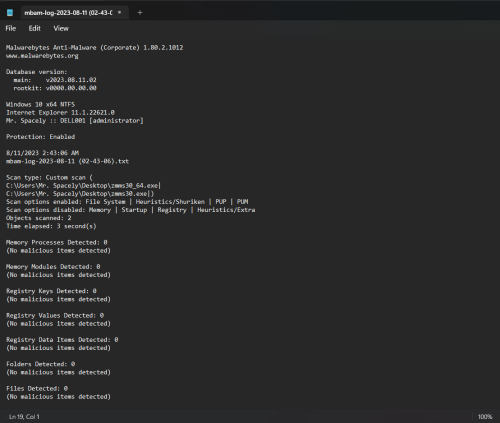
Task: Place cursor on Objects scanned: 2 line
Action: (x=38, y=218)
